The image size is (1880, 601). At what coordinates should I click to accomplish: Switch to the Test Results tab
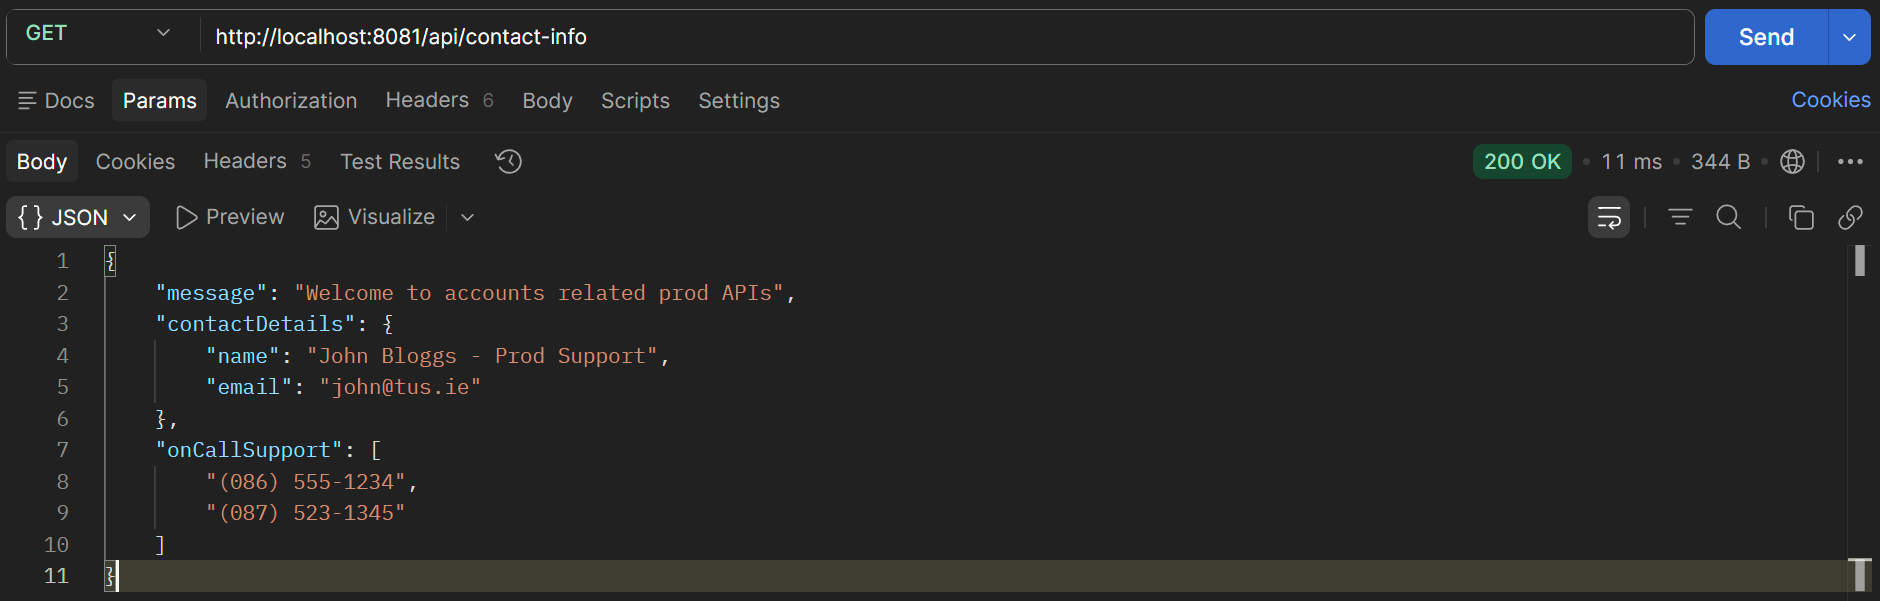[400, 162]
